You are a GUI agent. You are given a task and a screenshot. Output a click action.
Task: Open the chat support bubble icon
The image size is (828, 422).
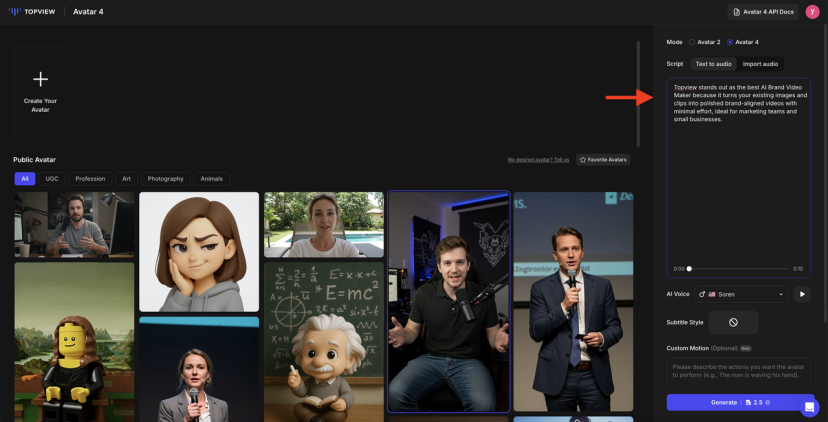pyautogui.click(x=809, y=407)
